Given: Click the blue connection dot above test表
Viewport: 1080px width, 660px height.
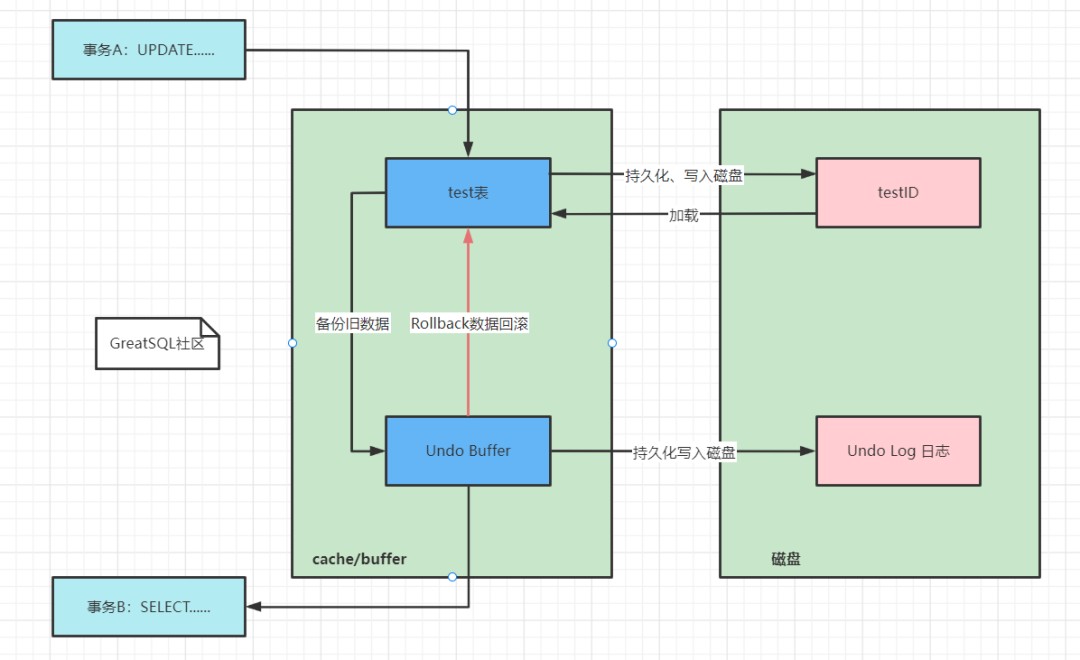Looking at the screenshot, I should click(x=452, y=109).
